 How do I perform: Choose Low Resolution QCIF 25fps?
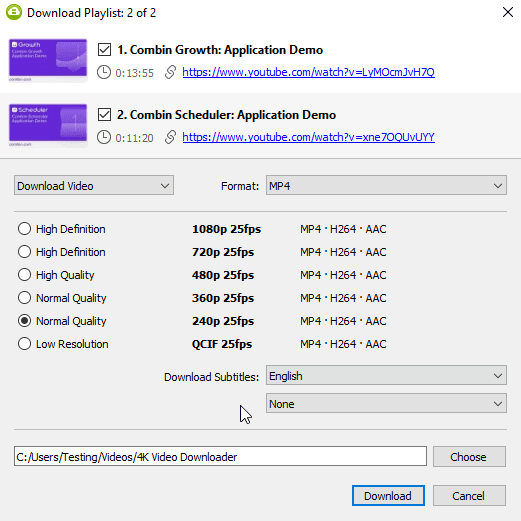point(24,344)
